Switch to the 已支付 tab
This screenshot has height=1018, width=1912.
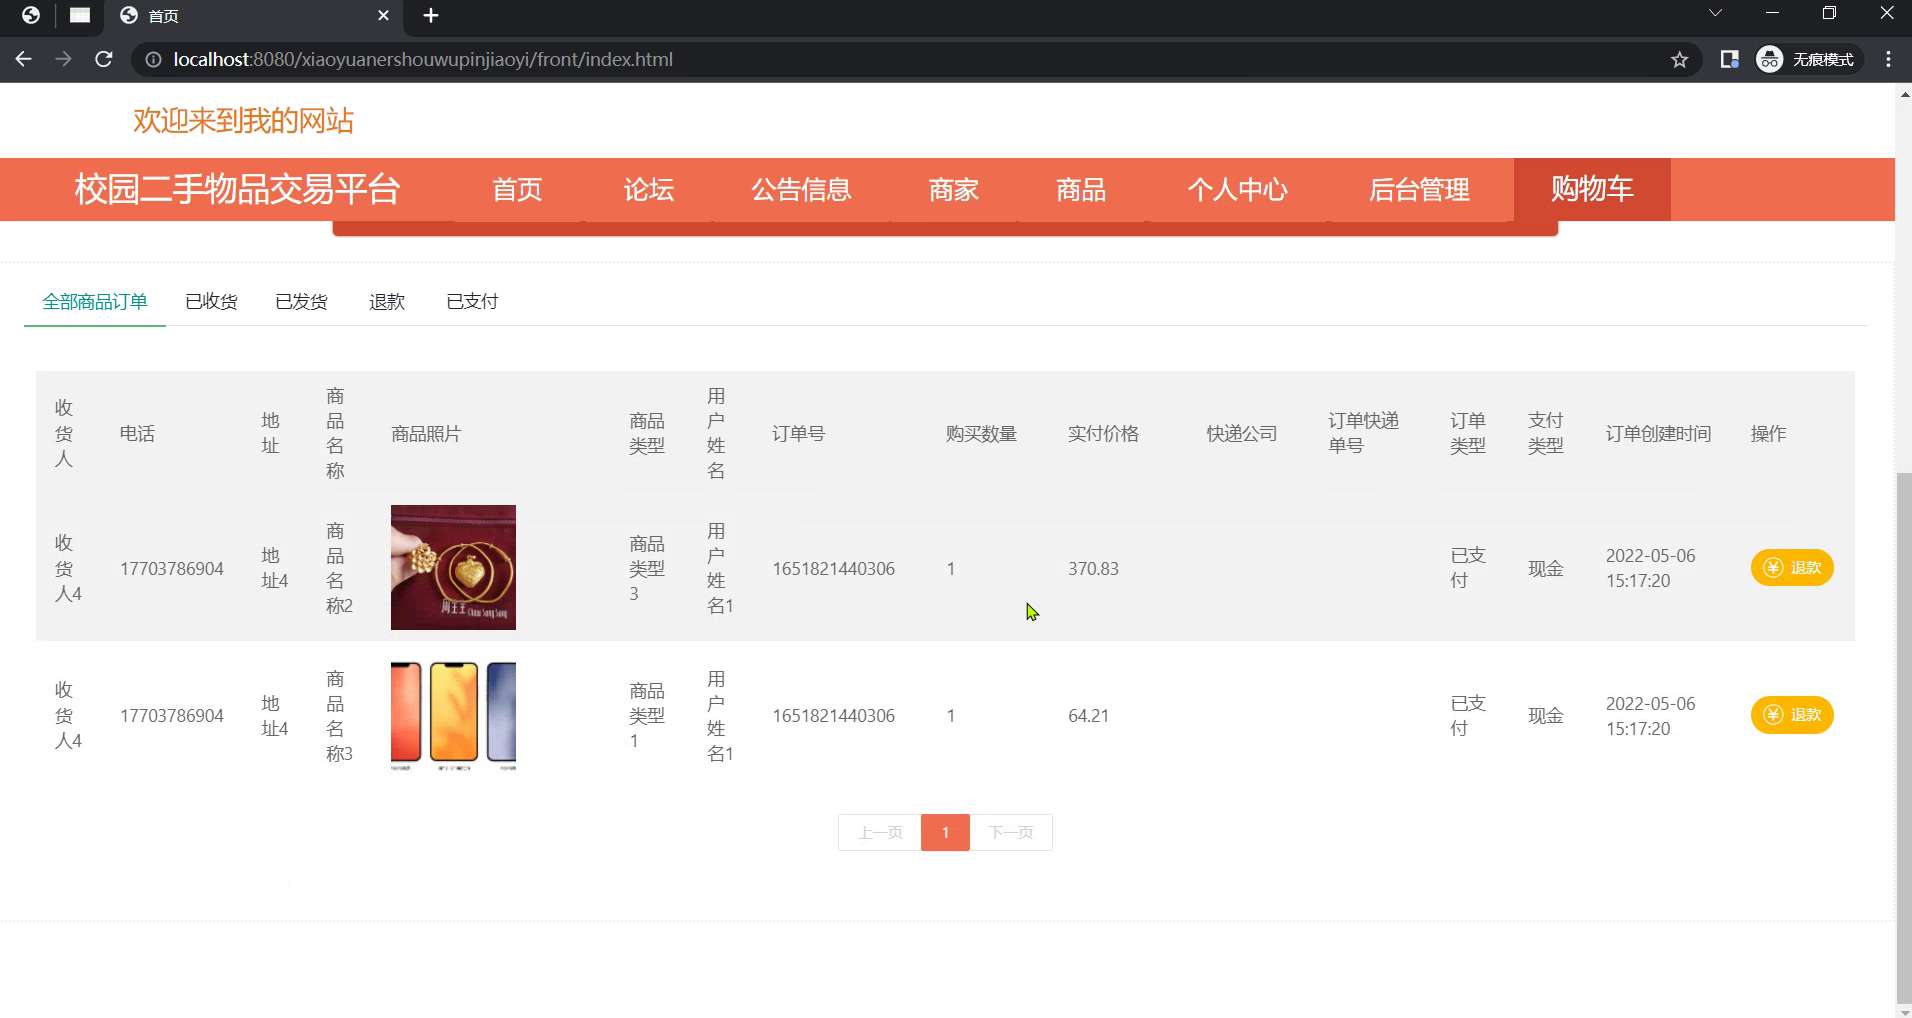[x=472, y=302]
